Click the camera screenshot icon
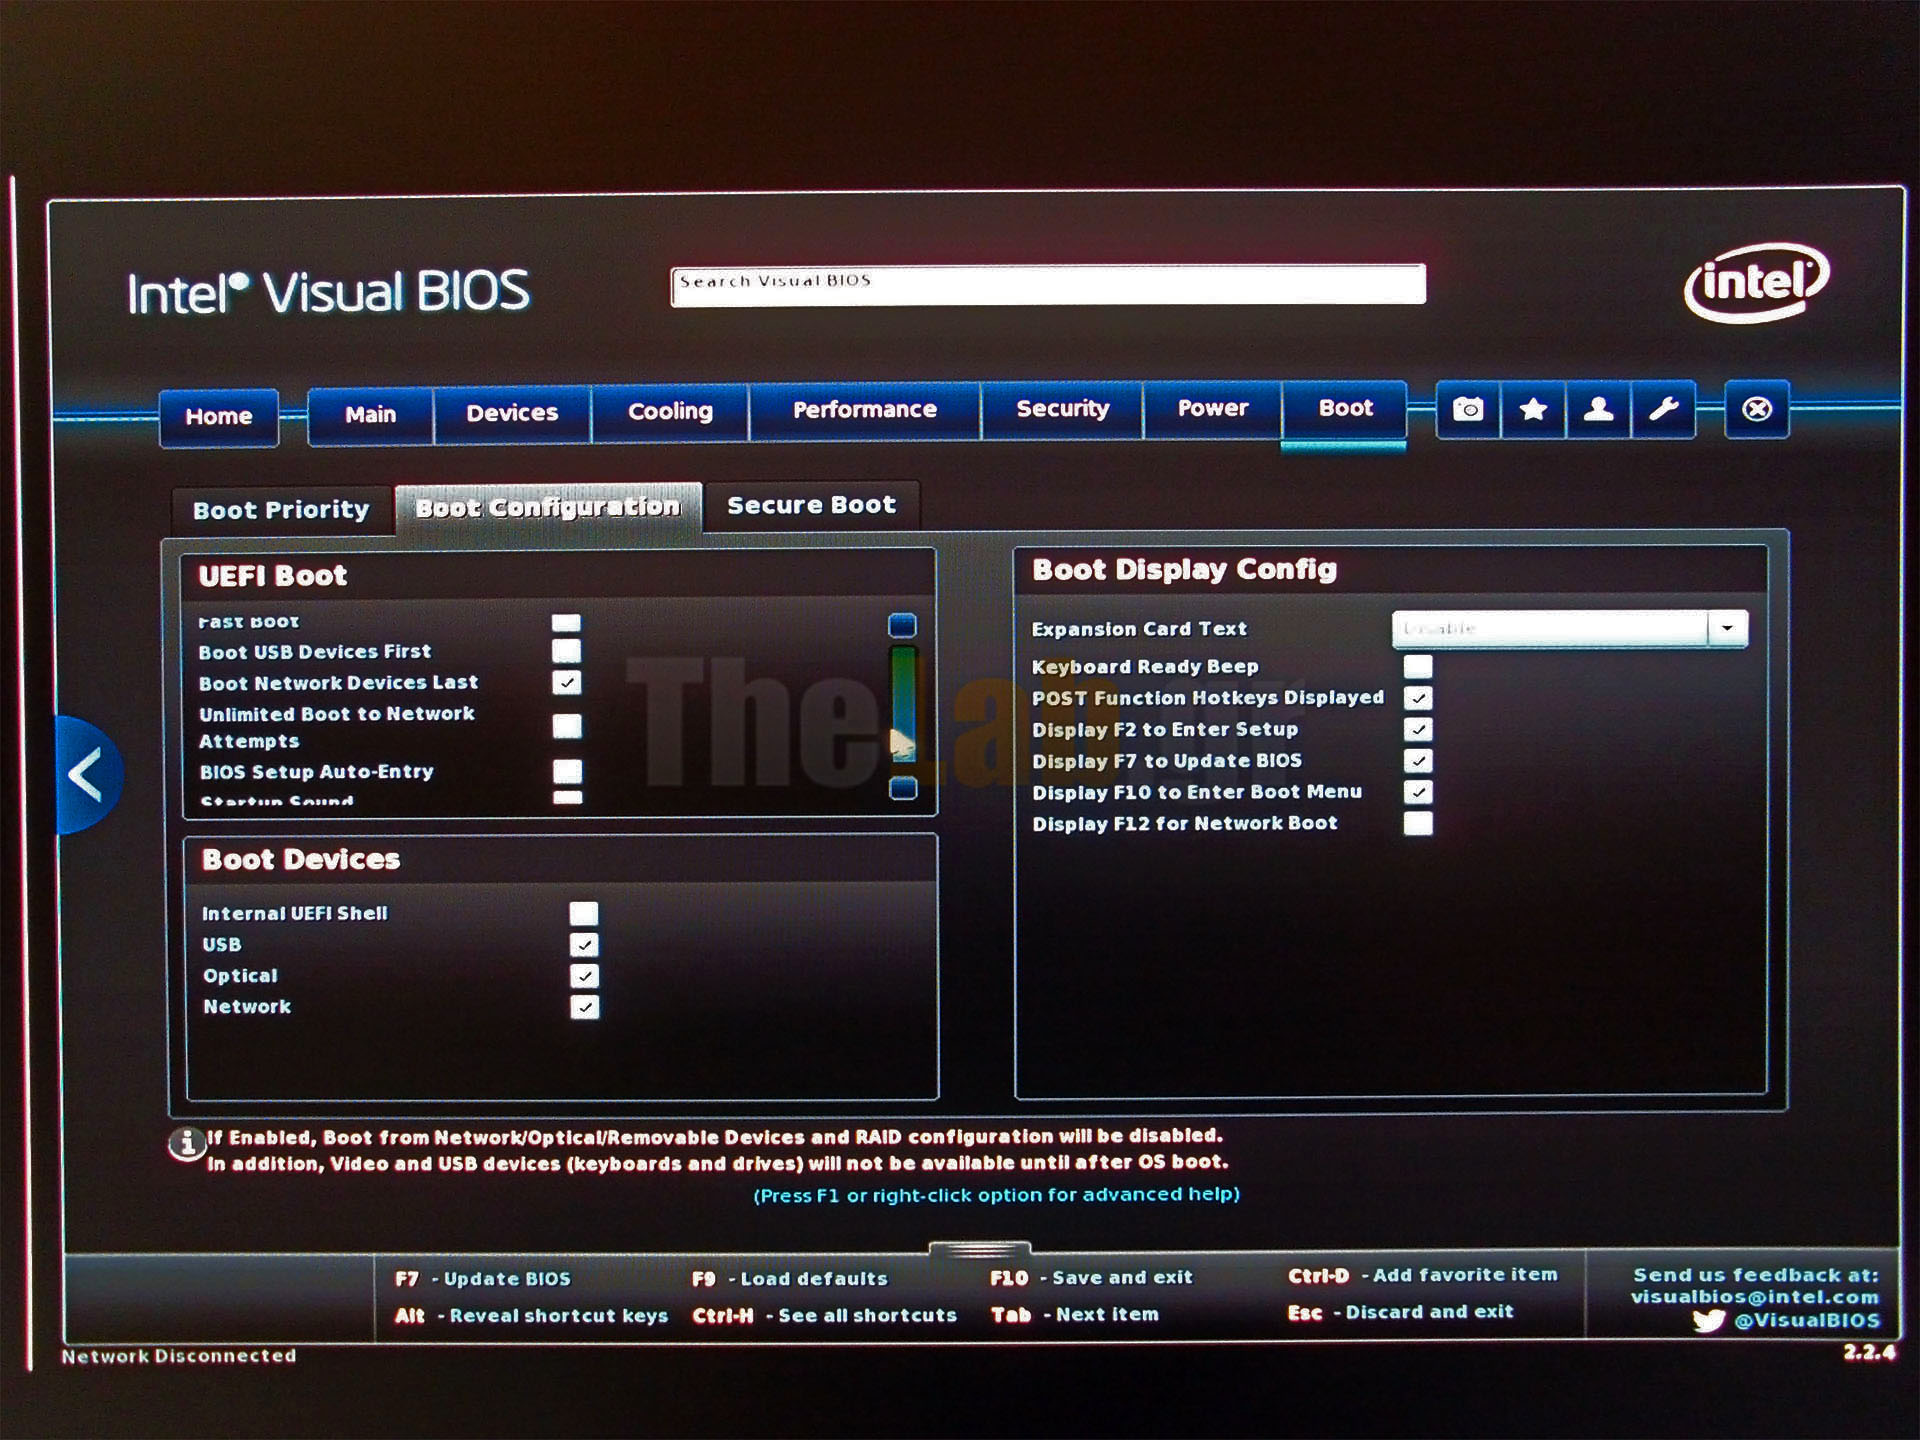The height and width of the screenshot is (1440, 1920). coord(1467,409)
